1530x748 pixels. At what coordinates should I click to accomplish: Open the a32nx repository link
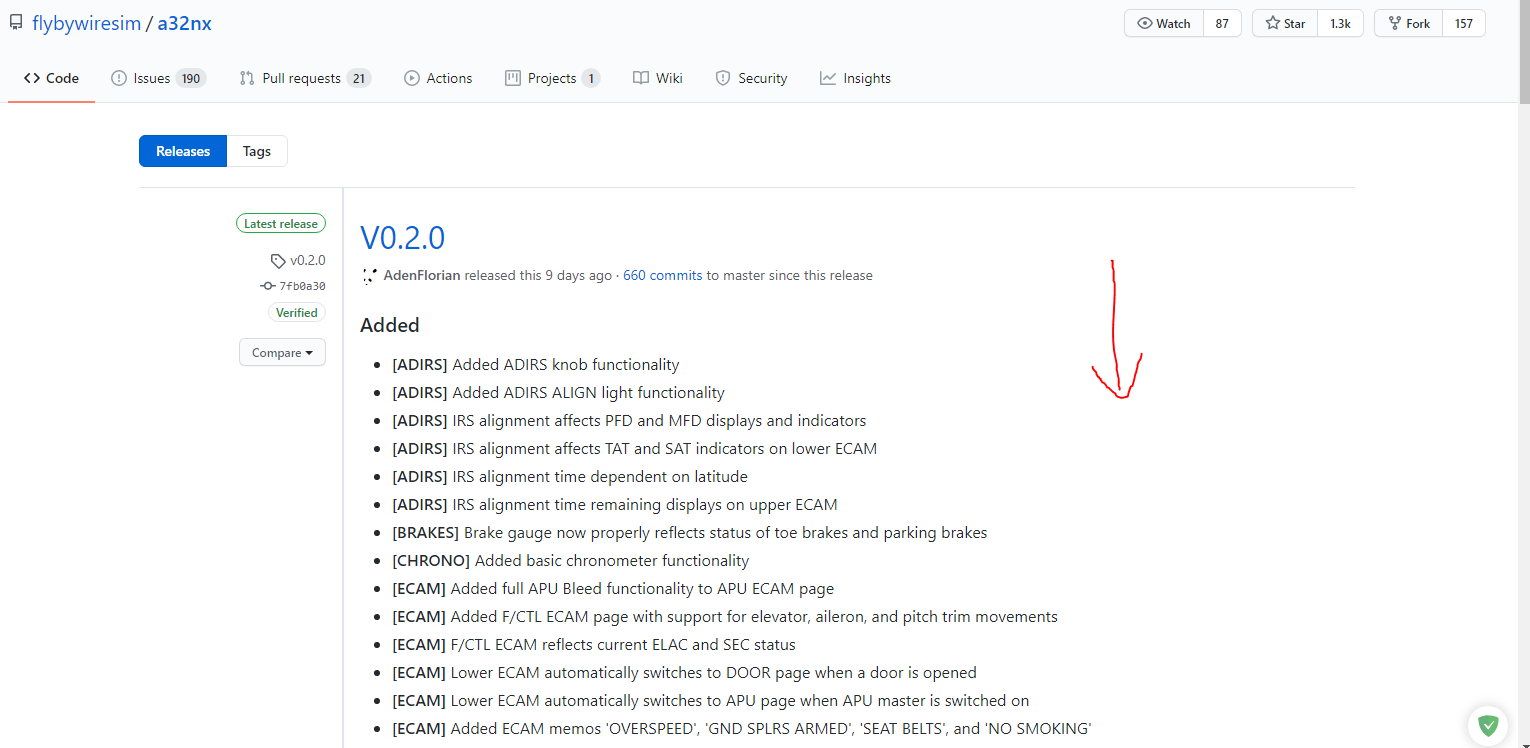(x=184, y=23)
